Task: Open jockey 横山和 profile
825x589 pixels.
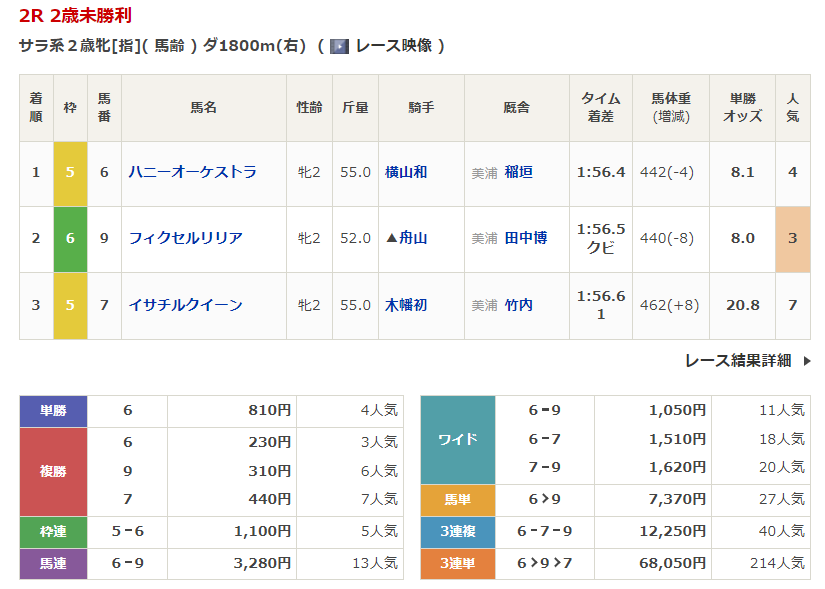Action: (406, 172)
